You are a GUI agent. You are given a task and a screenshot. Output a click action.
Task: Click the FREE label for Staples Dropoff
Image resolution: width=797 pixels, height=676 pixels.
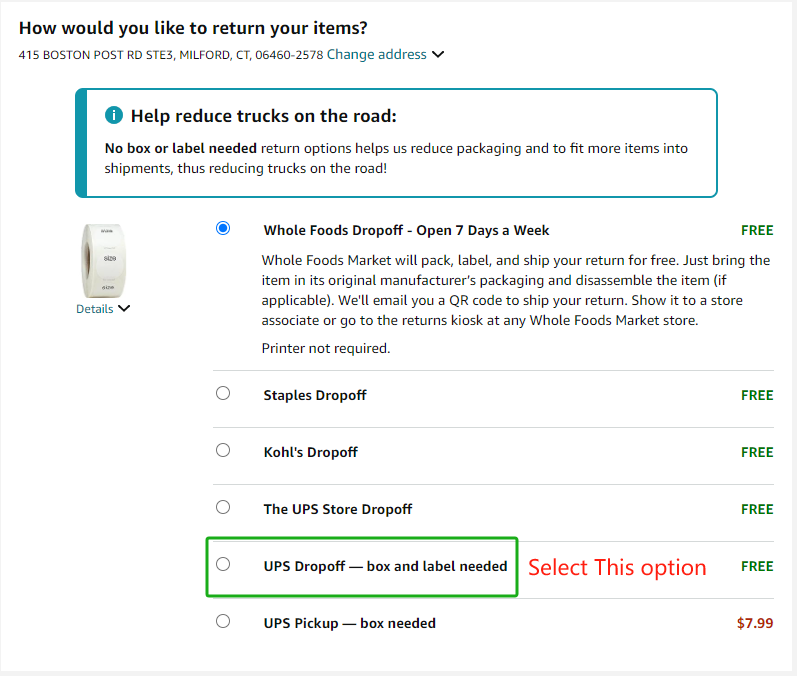coord(757,395)
